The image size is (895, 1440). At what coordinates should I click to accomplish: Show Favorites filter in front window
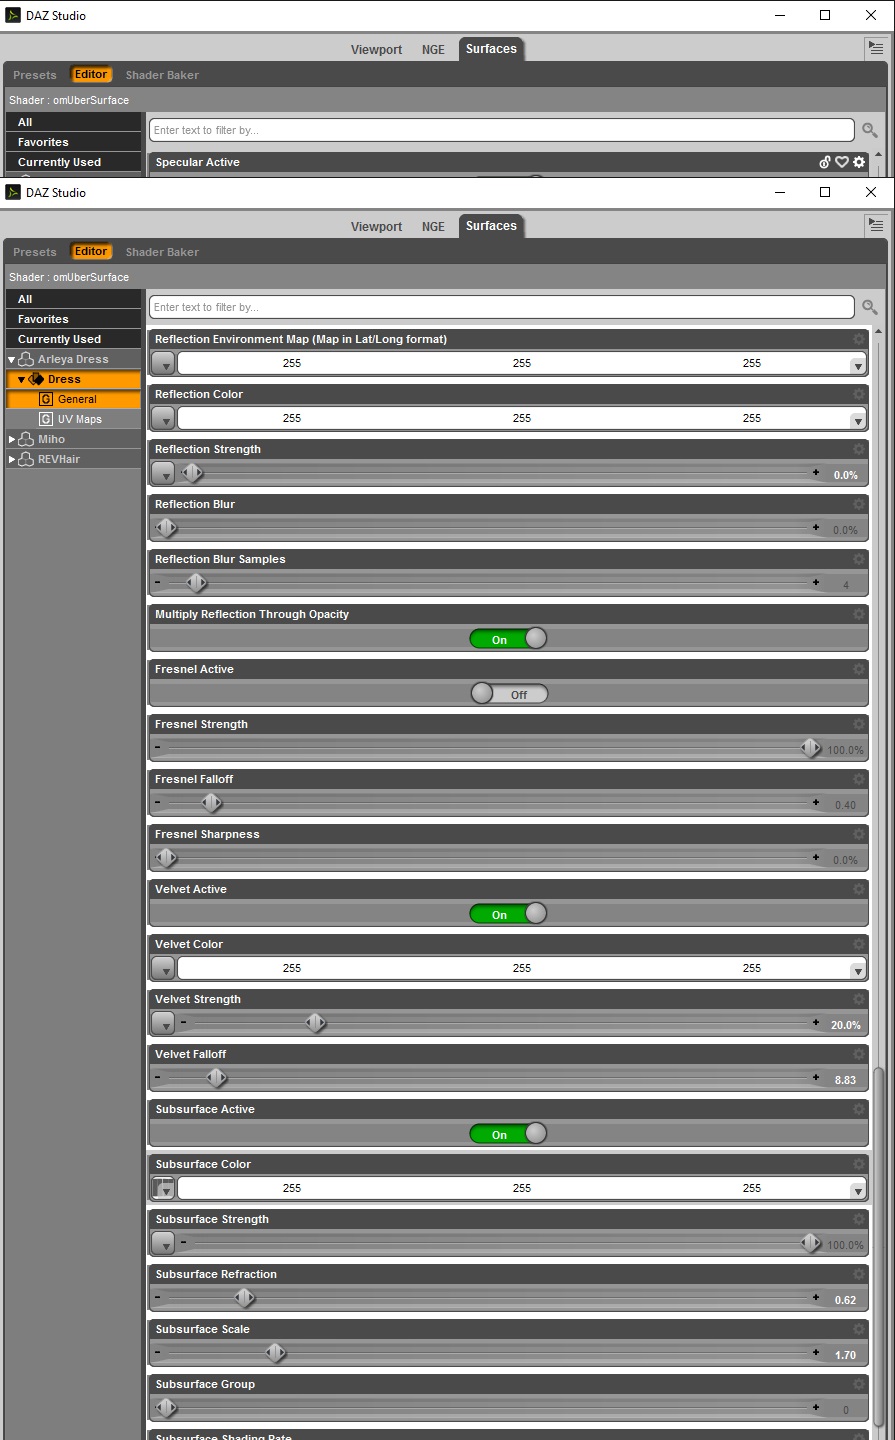(x=73, y=319)
